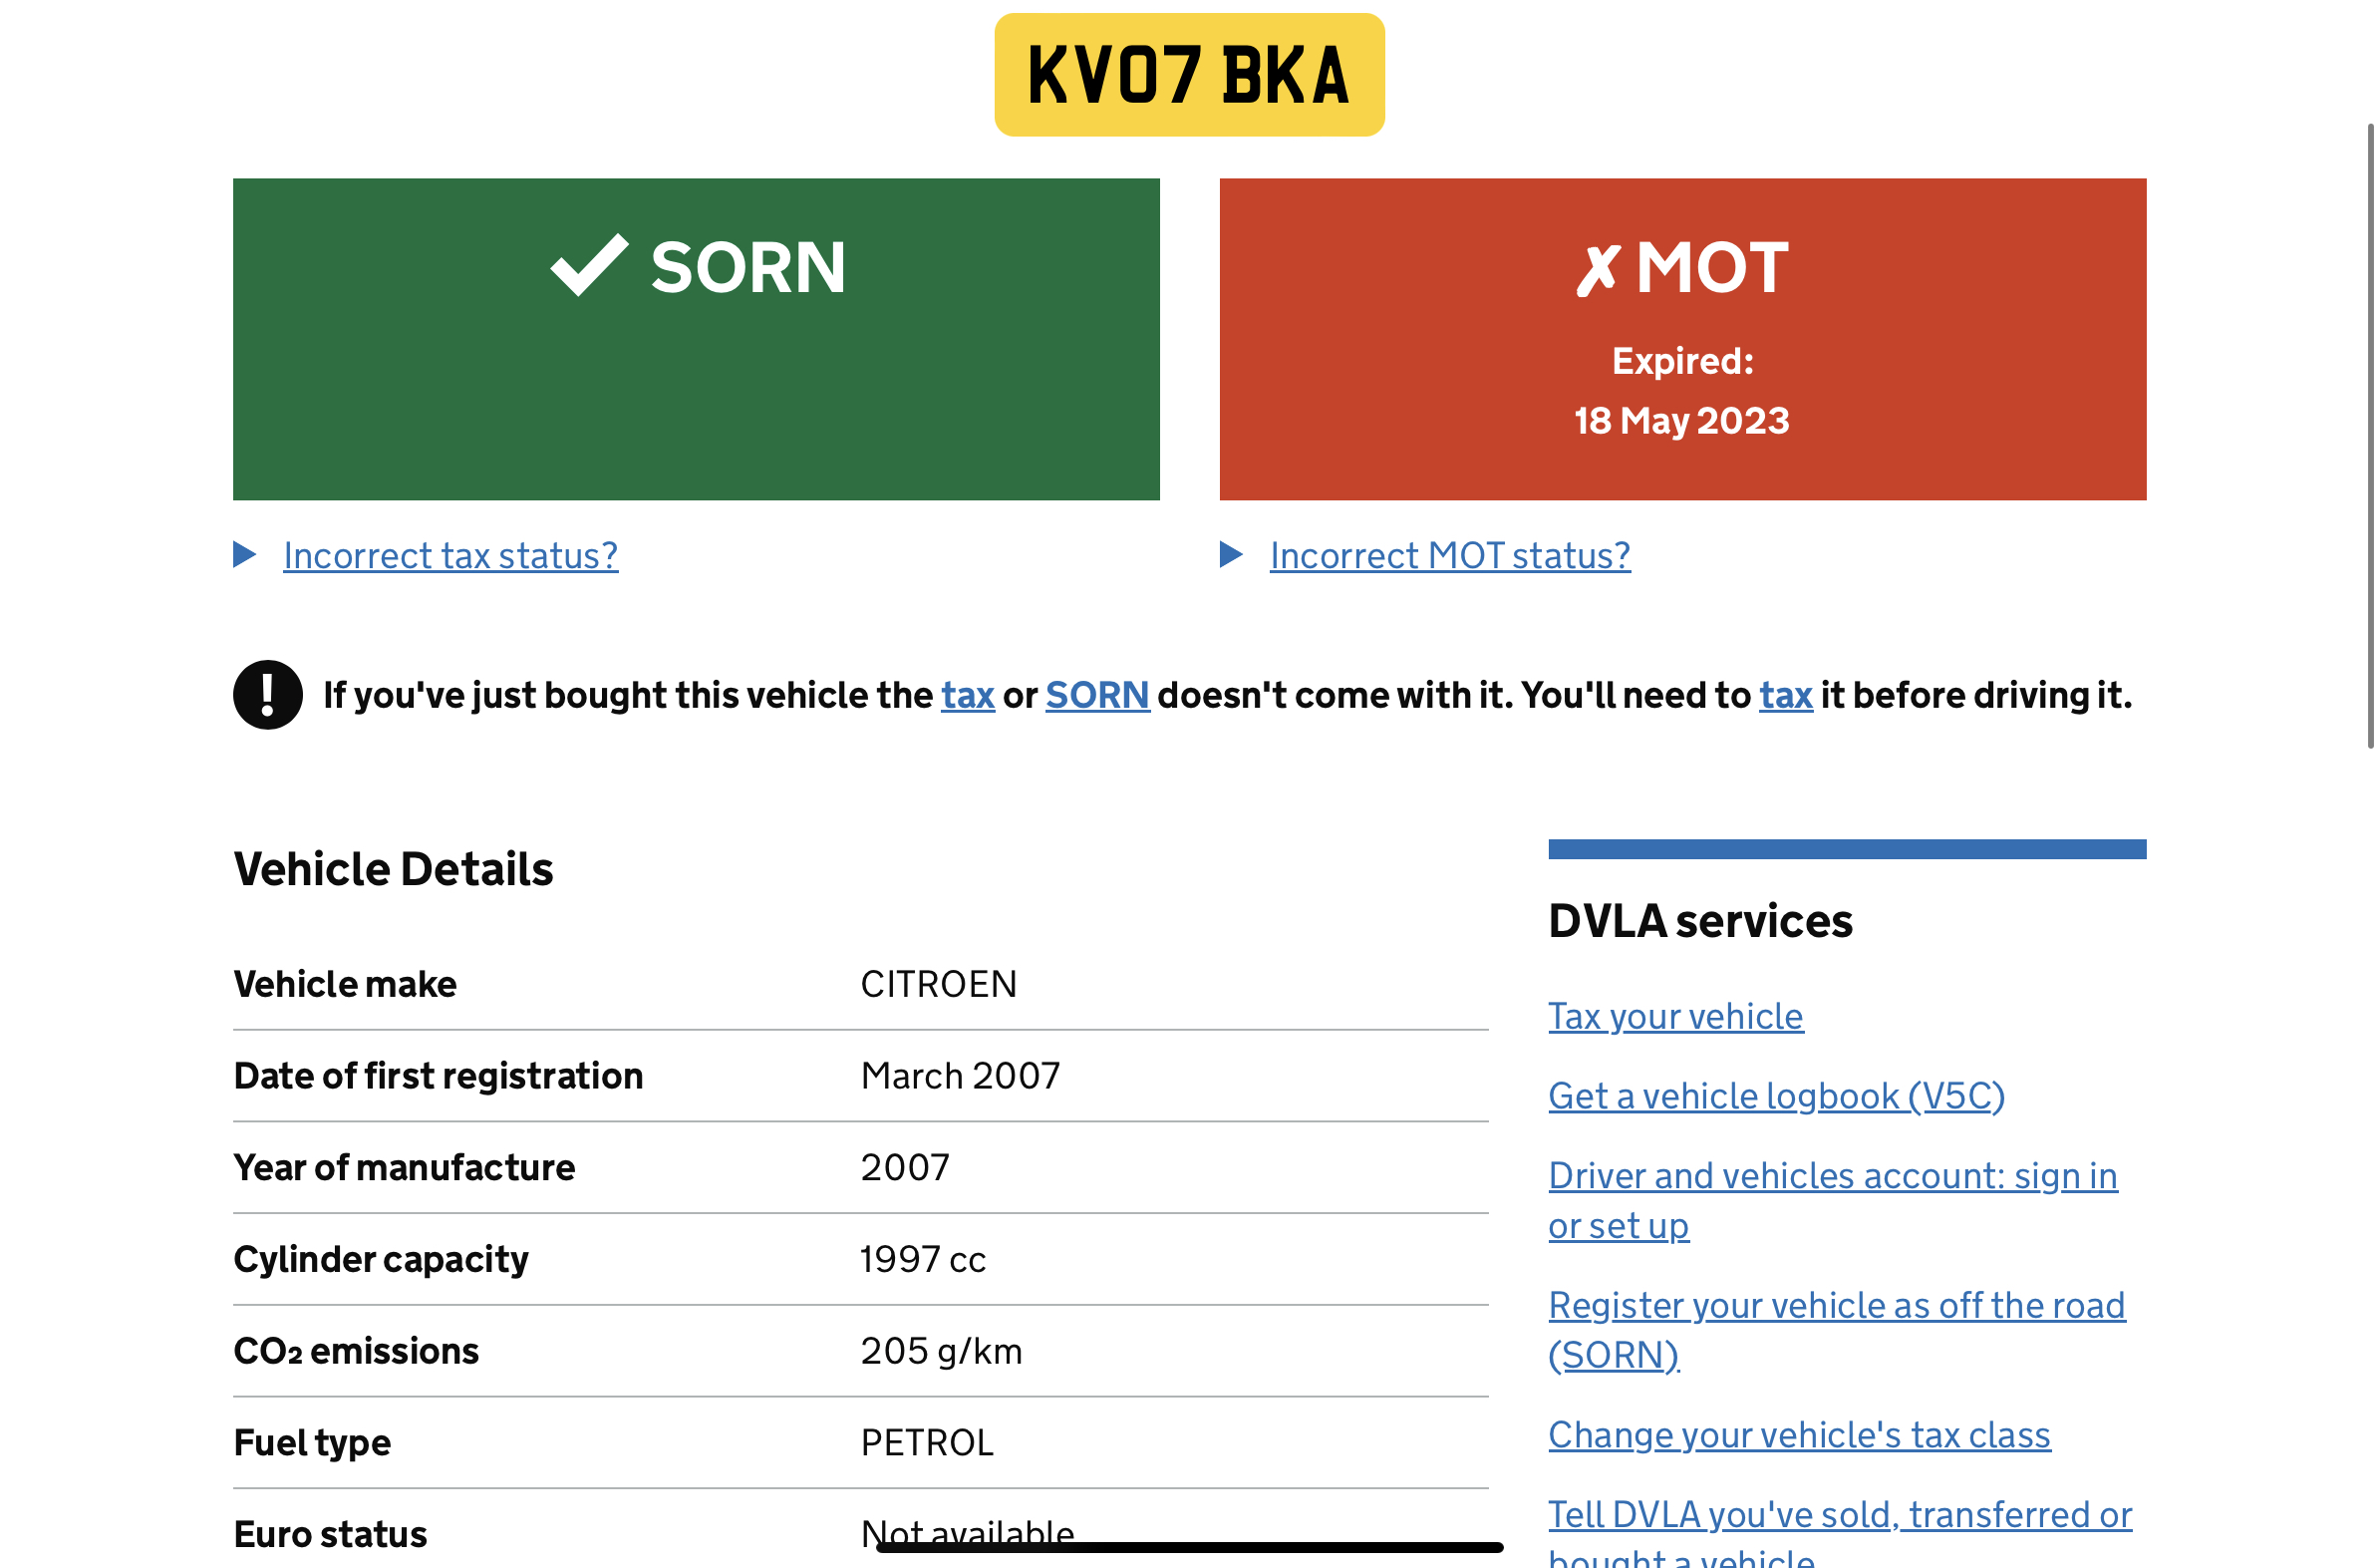Open Get a vehicle logbook (V5C) link

(x=1777, y=1096)
